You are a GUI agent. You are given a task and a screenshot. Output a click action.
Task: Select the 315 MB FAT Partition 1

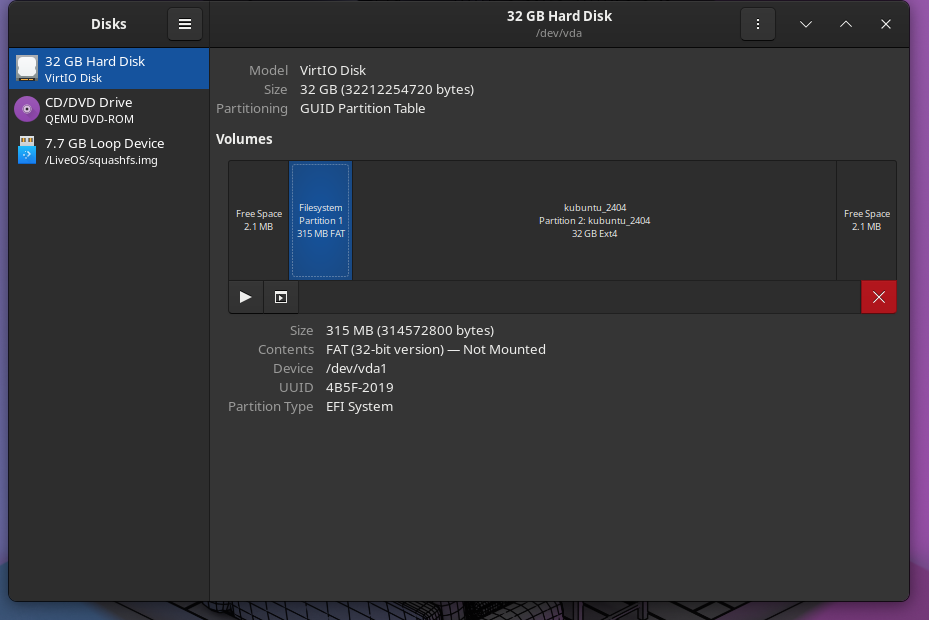pos(320,220)
